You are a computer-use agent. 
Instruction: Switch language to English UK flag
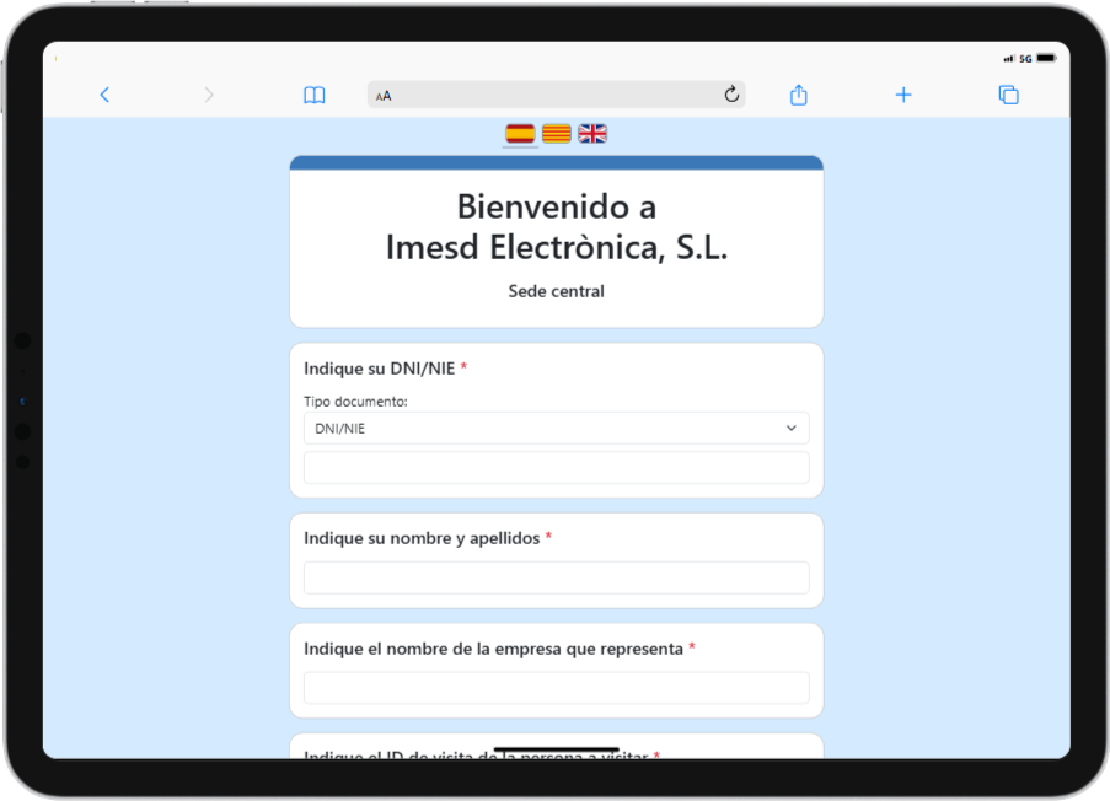click(x=593, y=134)
